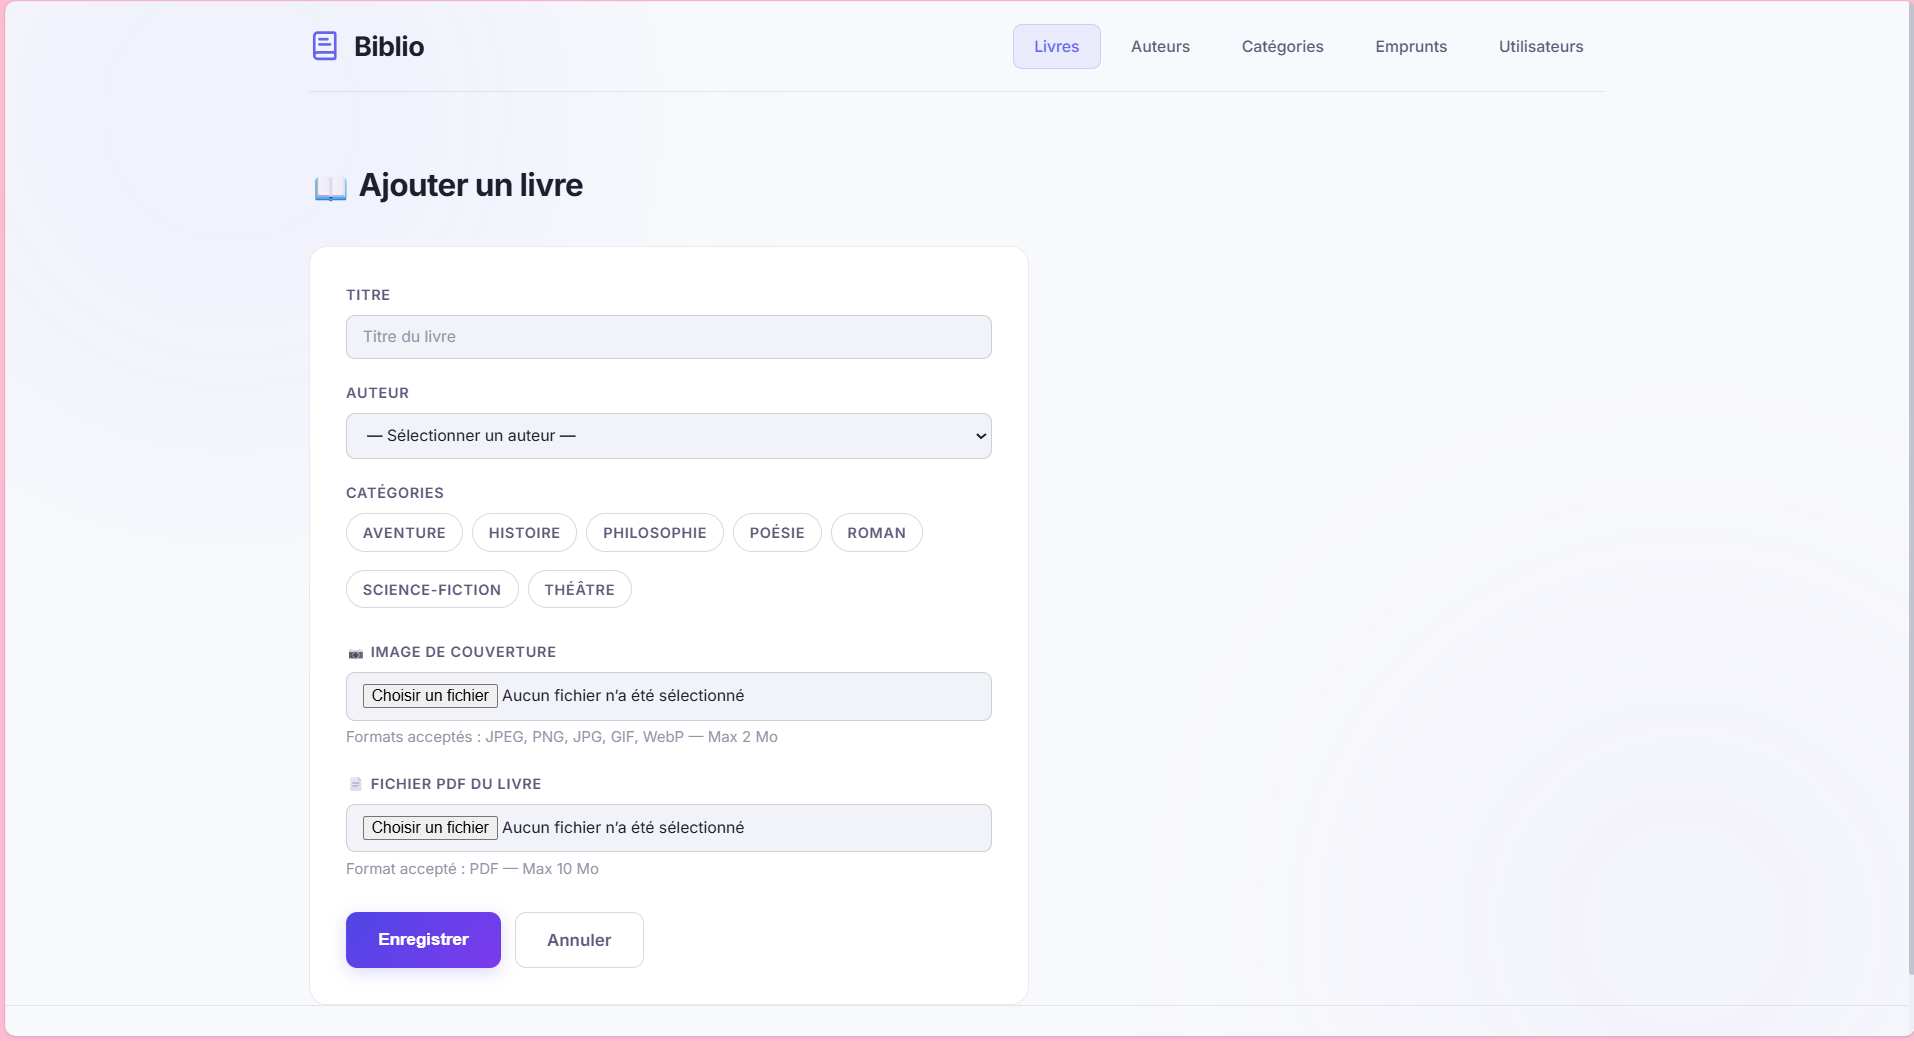This screenshot has width=1914, height=1041.
Task: Toggle the Théâtre category chip
Action: pyautogui.click(x=579, y=590)
